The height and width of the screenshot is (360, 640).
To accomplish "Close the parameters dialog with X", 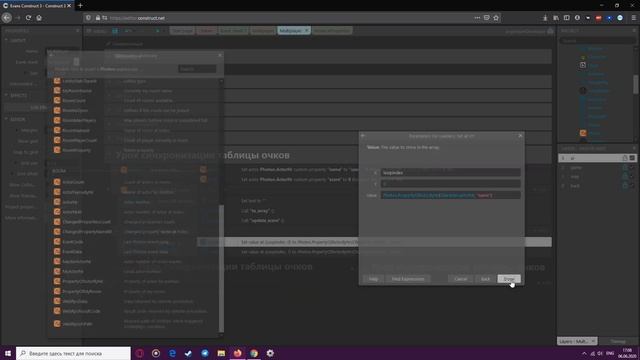I will coord(520,136).
